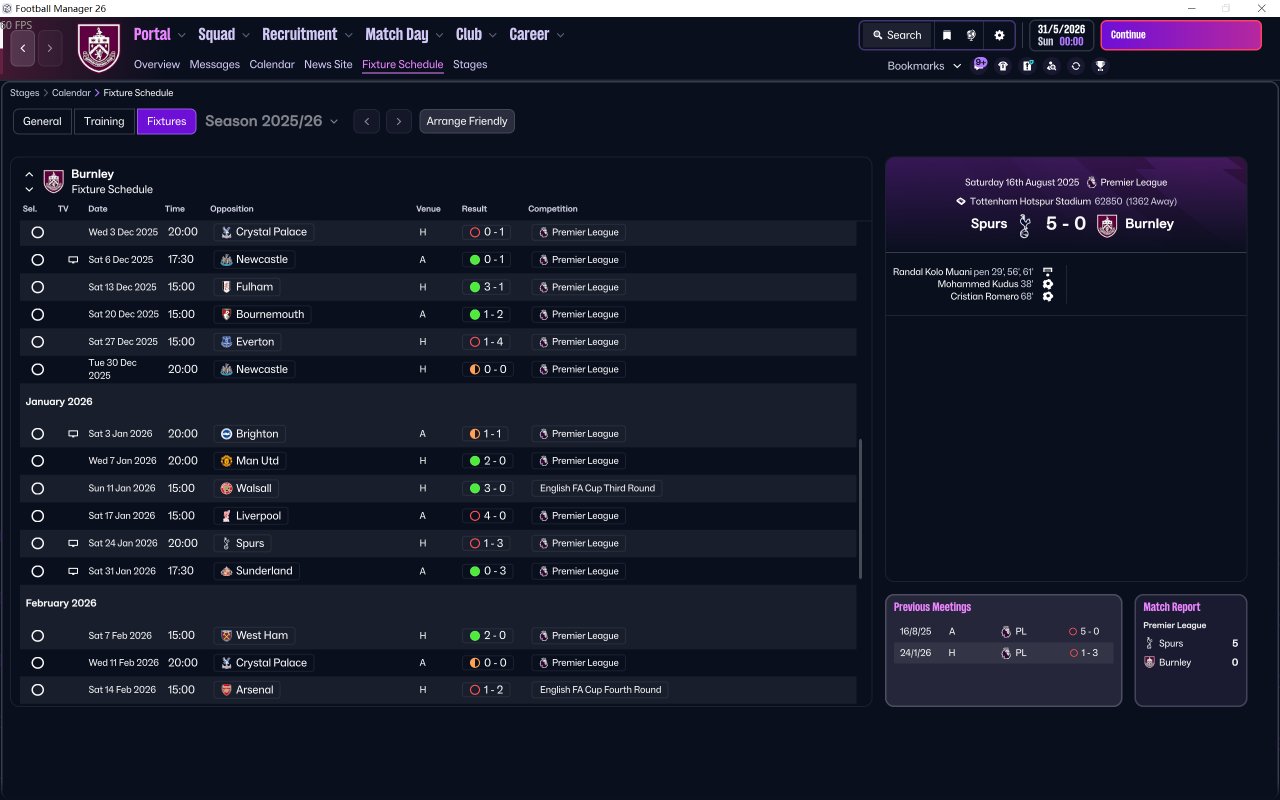Select the West Ham fixture radio button
This screenshot has width=1280, height=800.
point(38,636)
